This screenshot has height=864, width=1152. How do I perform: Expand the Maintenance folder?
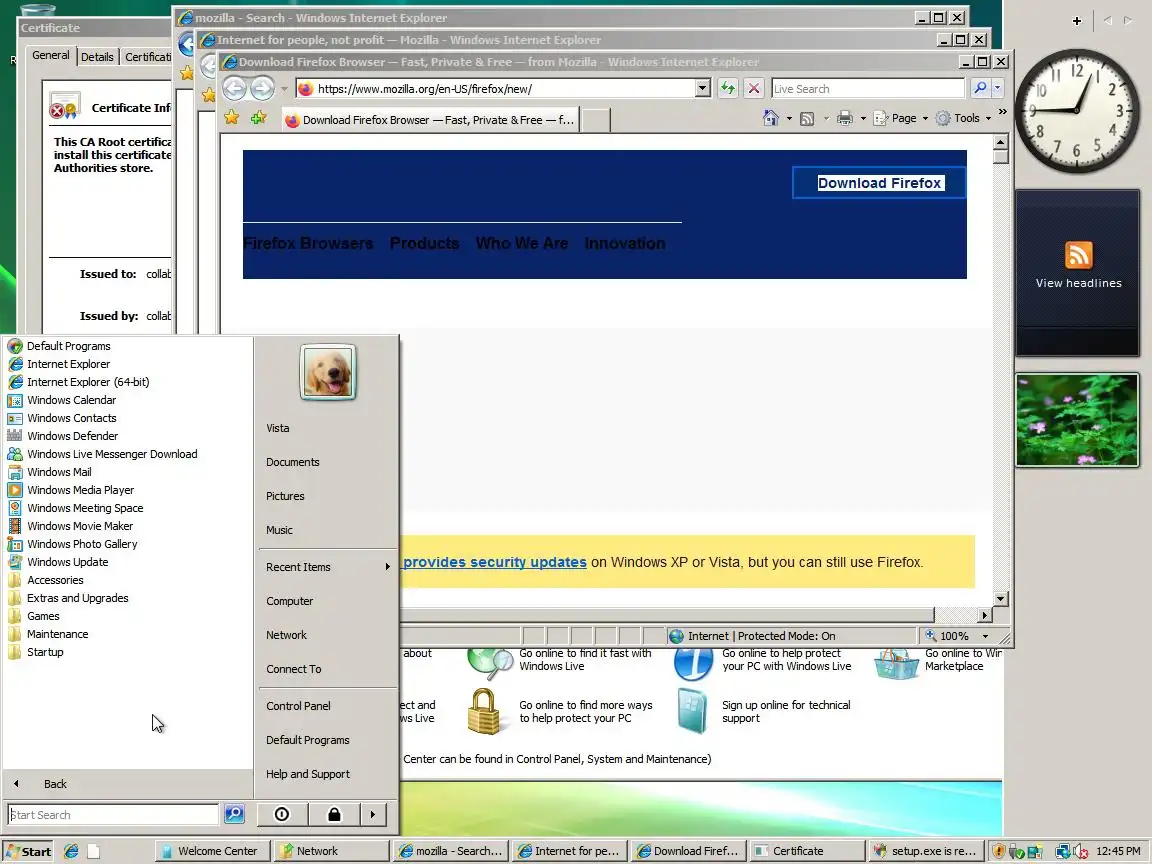57,634
